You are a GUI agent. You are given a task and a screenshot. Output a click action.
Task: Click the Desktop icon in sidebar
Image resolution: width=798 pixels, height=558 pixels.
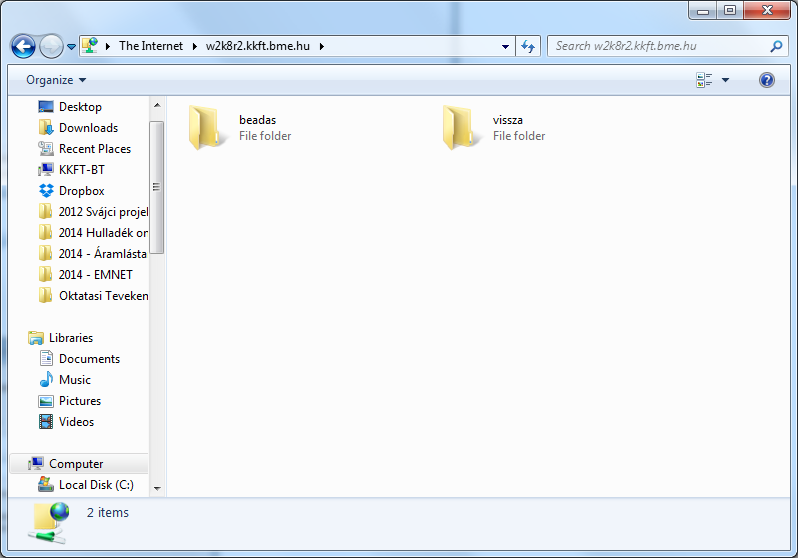click(x=46, y=107)
